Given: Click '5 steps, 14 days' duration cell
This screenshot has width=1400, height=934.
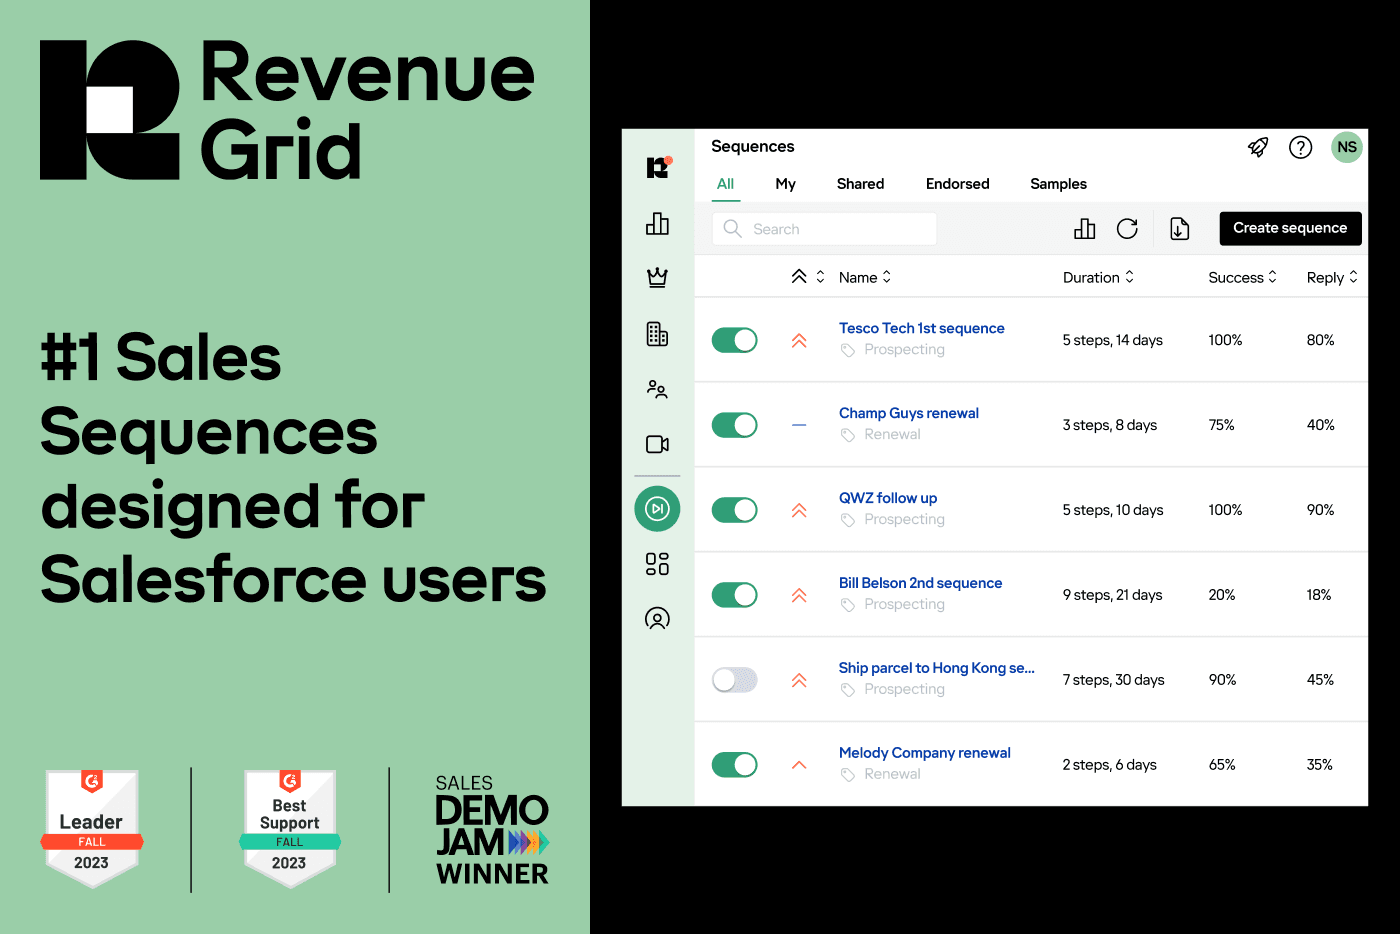Looking at the screenshot, I should tap(1112, 340).
